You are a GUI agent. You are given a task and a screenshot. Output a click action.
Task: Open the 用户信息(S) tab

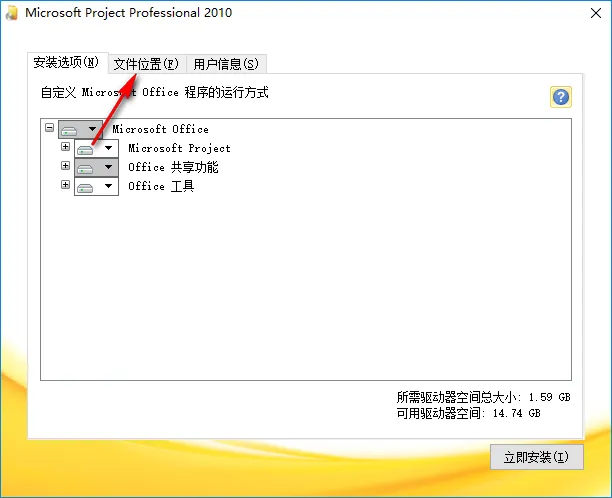click(226, 64)
